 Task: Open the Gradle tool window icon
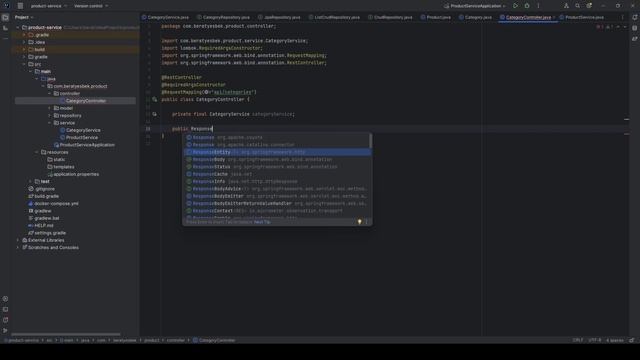pyautogui.click(x=635, y=39)
